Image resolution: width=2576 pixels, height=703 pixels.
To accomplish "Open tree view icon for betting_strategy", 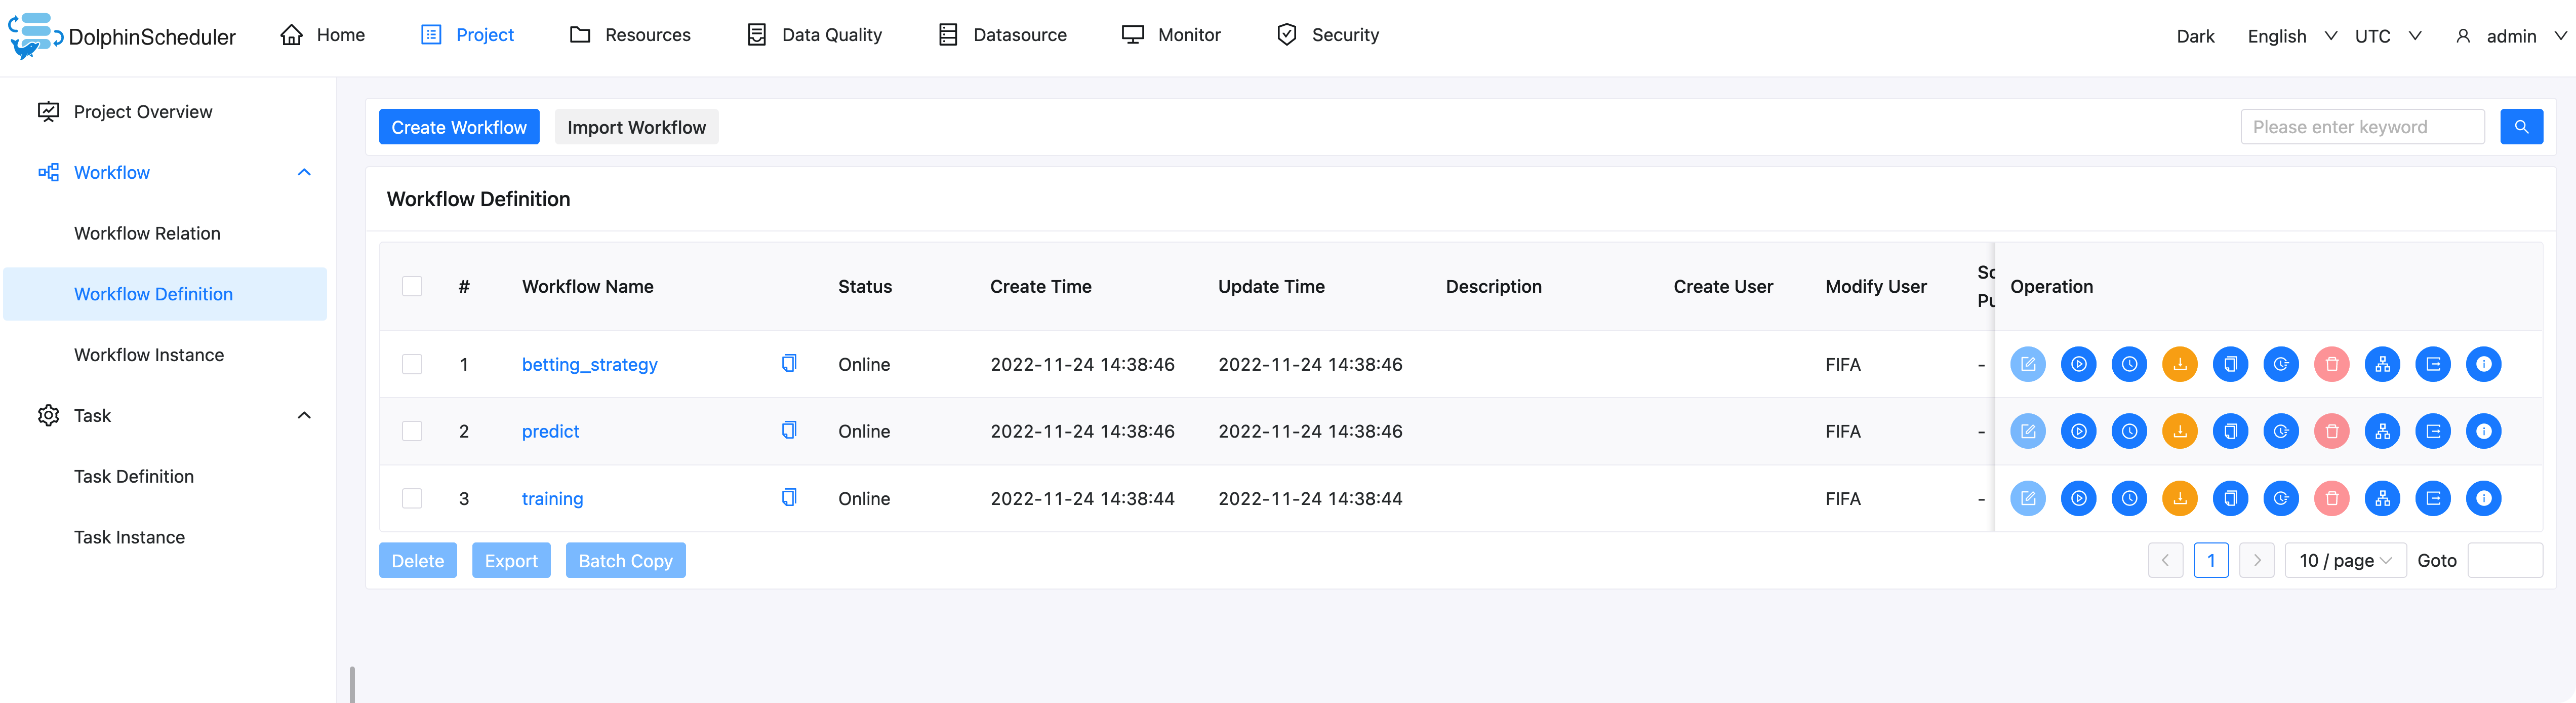I will [2382, 364].
